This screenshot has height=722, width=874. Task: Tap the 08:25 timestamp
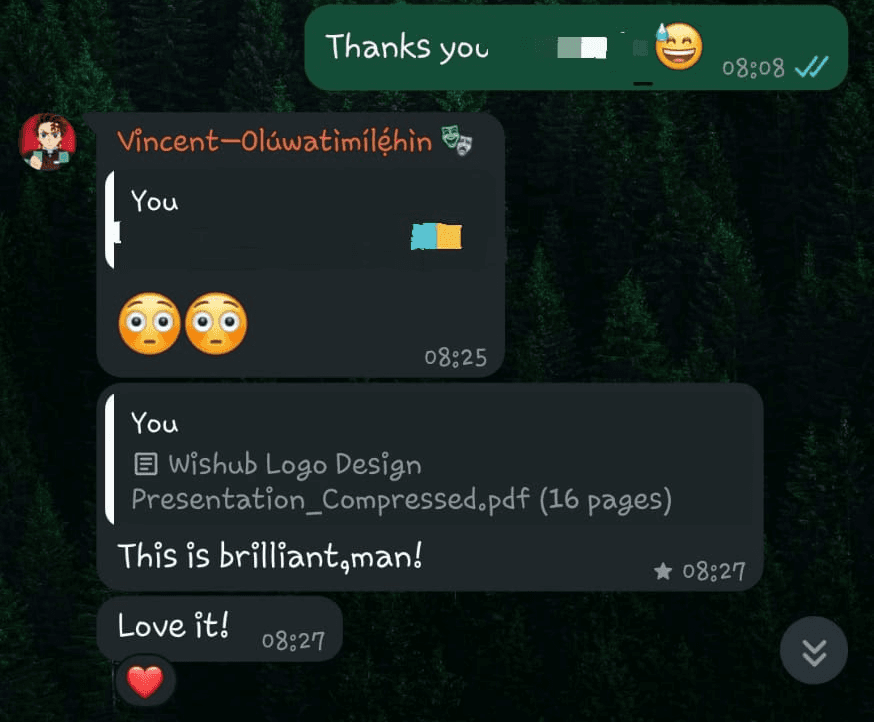(x=455, y=357)
